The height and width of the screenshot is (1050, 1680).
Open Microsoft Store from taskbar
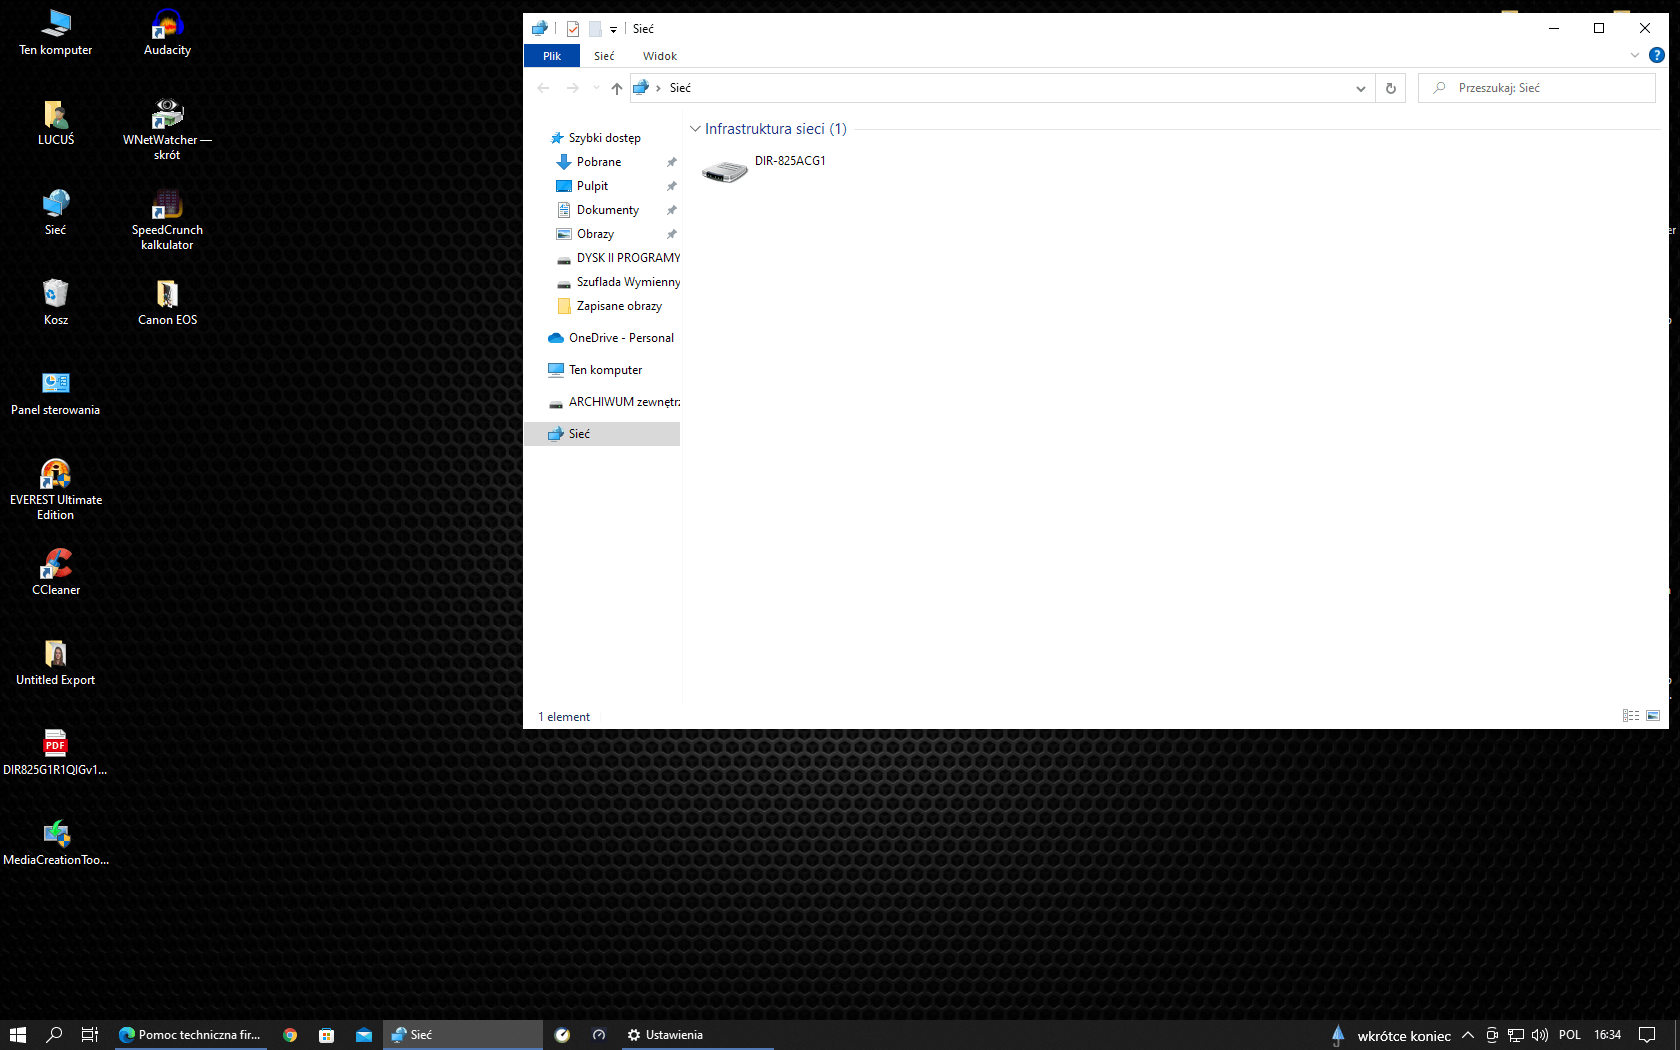[x=327, y=1035]
